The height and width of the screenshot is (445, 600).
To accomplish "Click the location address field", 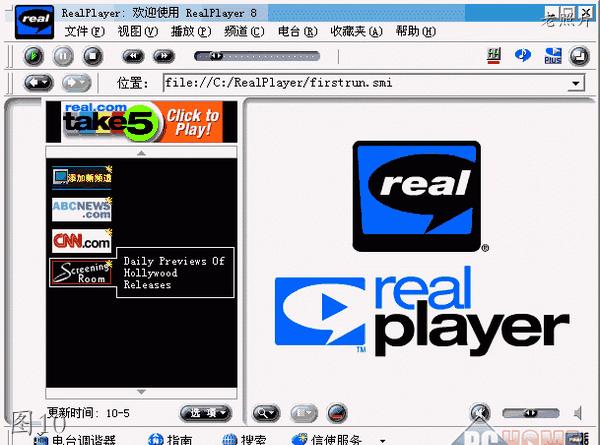I will pos(365,83).
